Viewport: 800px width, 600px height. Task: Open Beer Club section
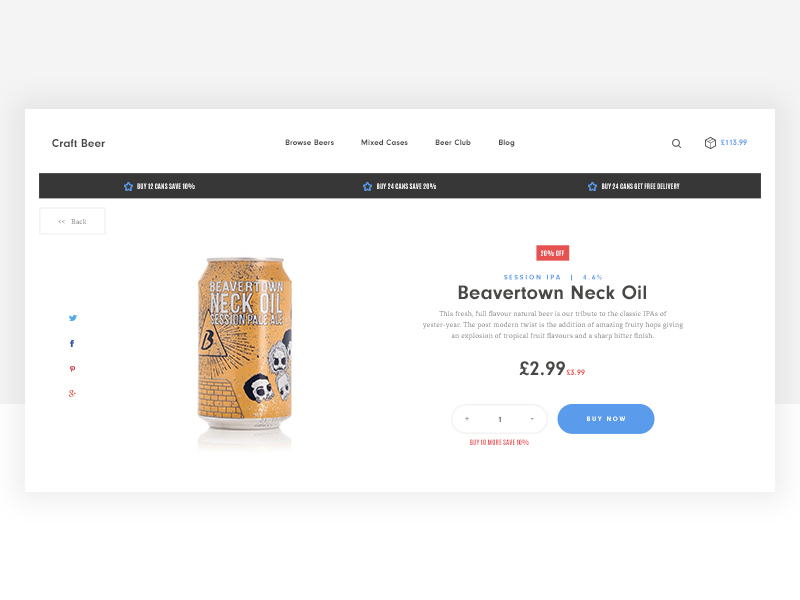453,142
